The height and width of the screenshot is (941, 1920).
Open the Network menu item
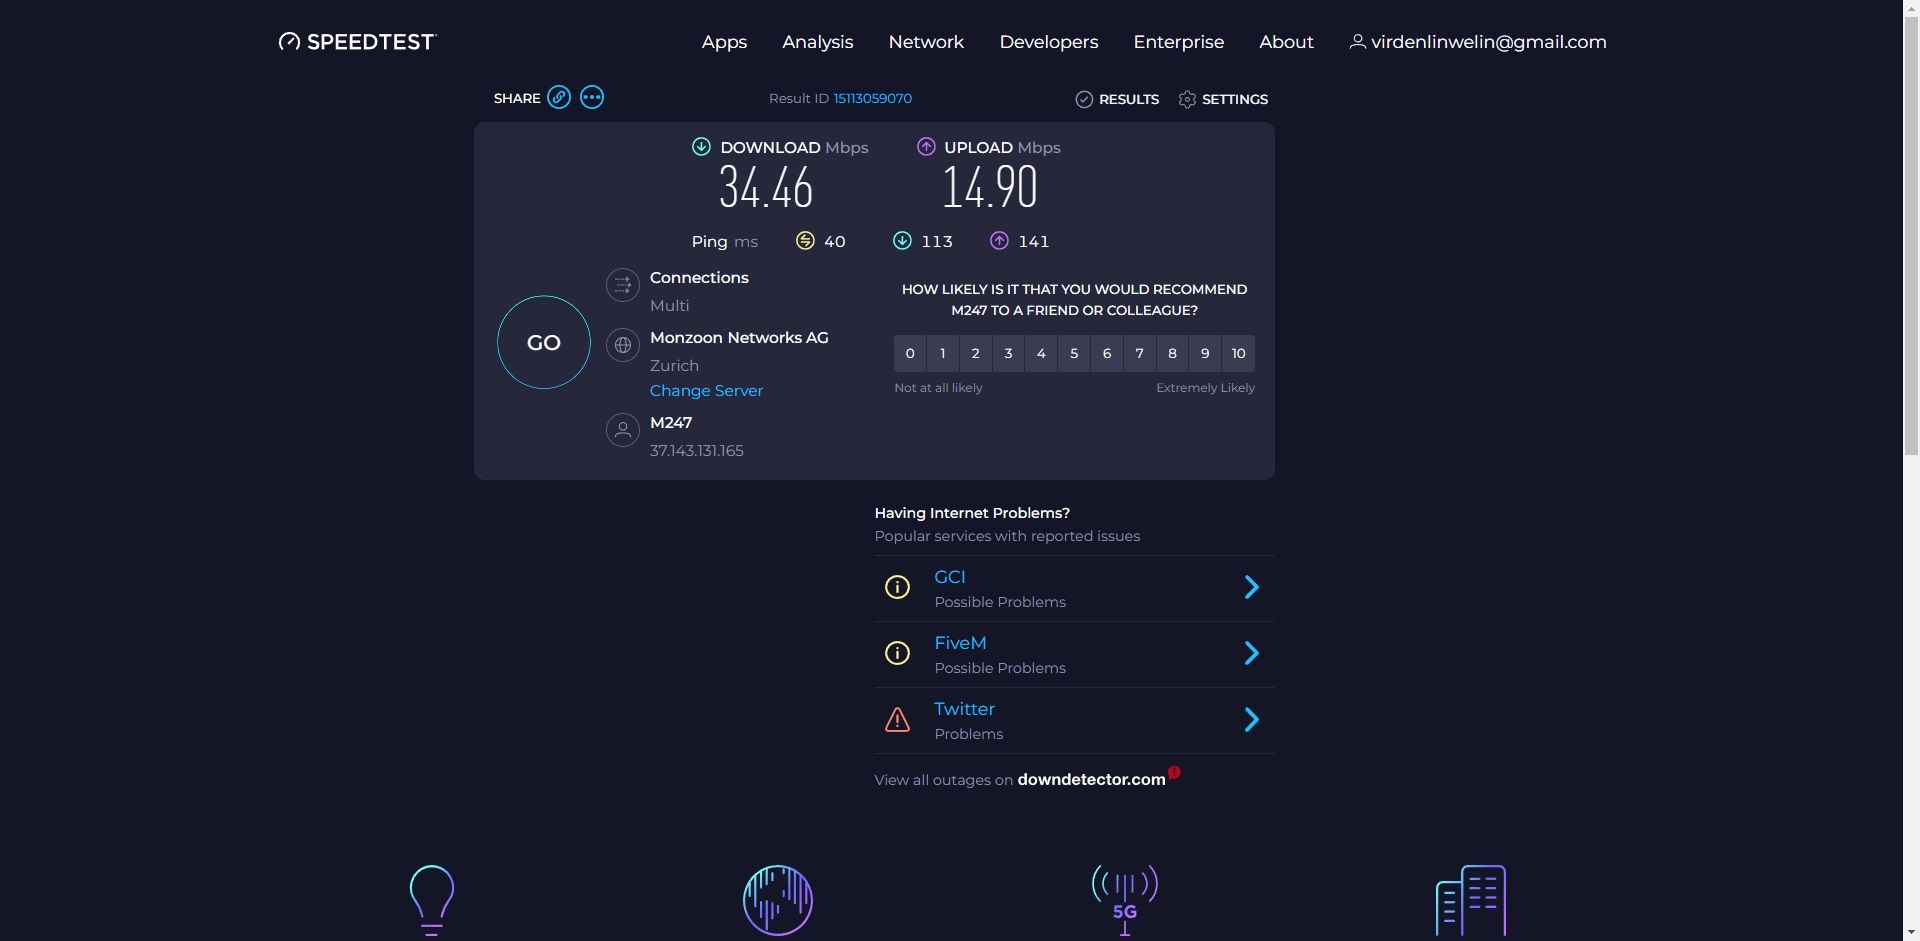pyautogui.click(x=925, y=42)
